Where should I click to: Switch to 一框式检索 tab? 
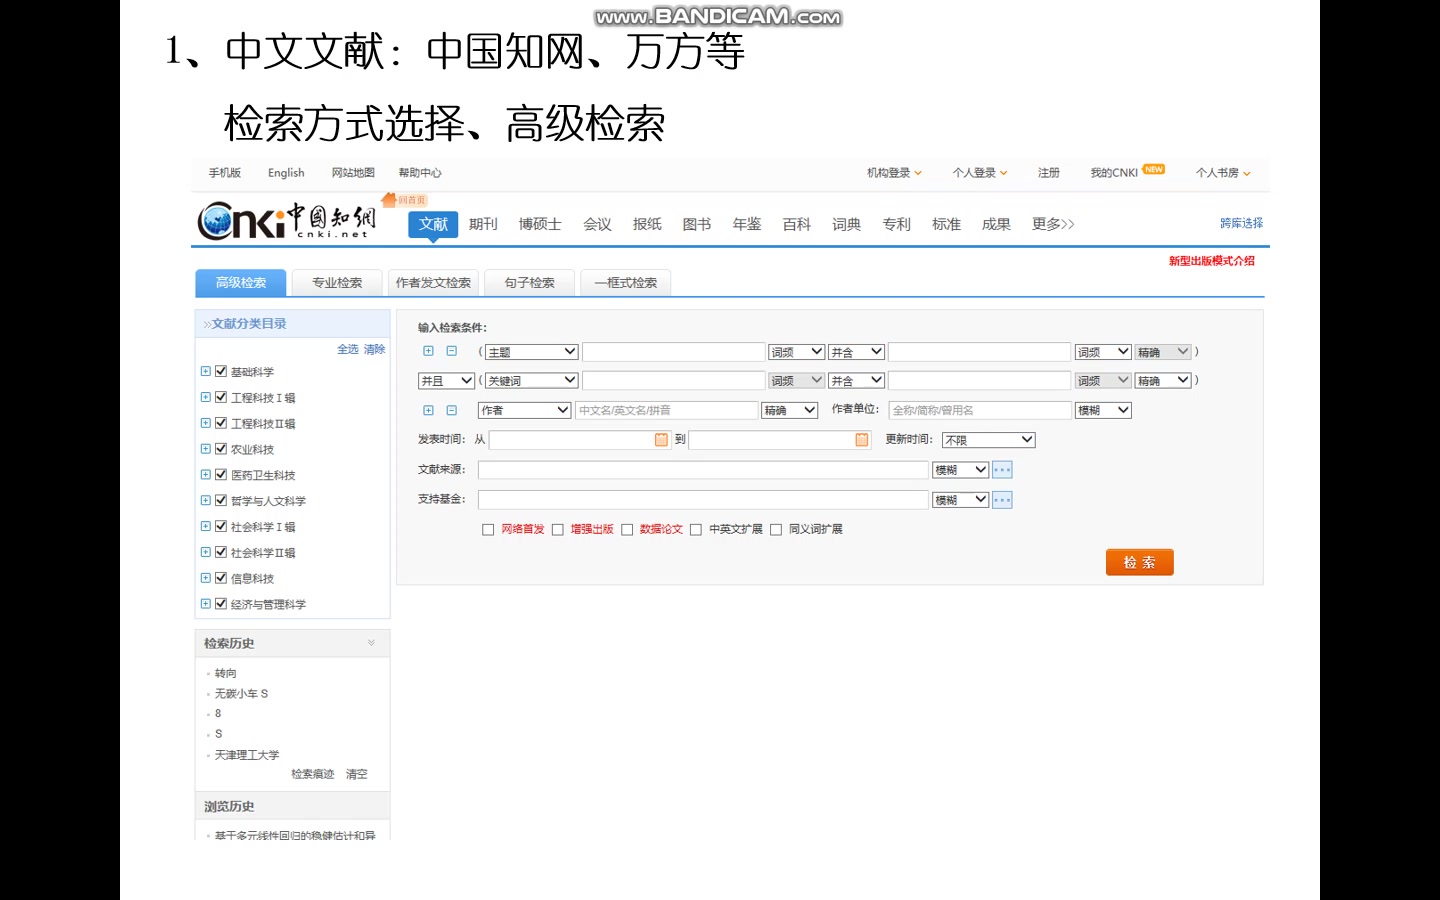[x=626, y=283]
